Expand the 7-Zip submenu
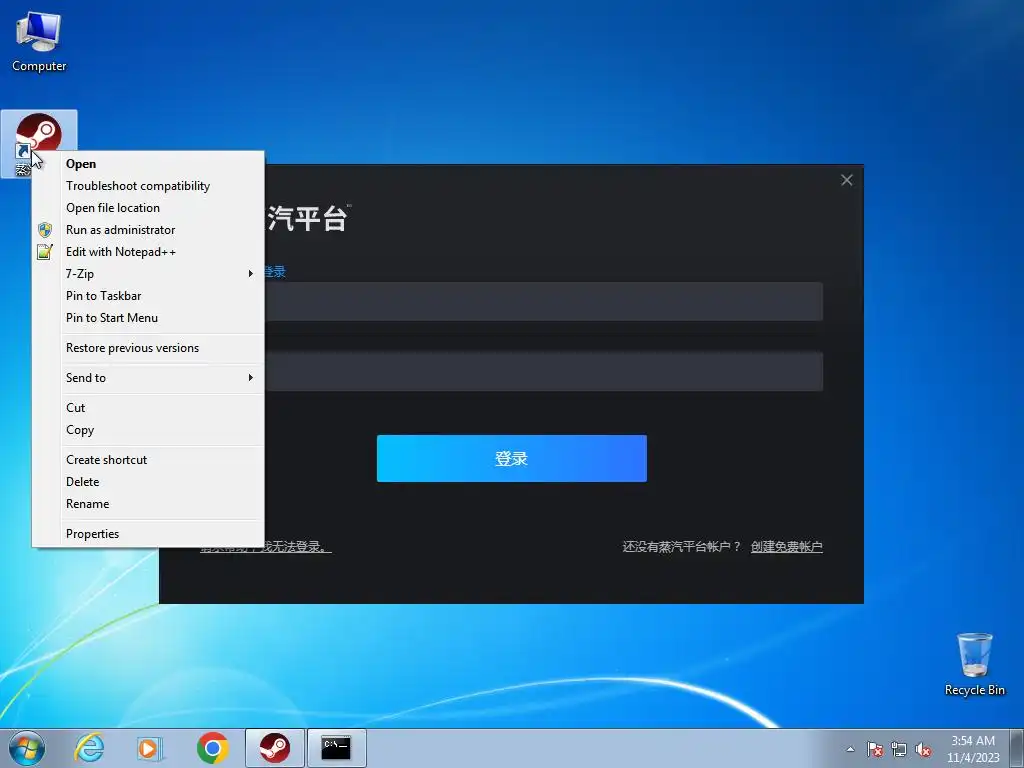The height and width of the screenshot is (768, 1024). point(149,274)
